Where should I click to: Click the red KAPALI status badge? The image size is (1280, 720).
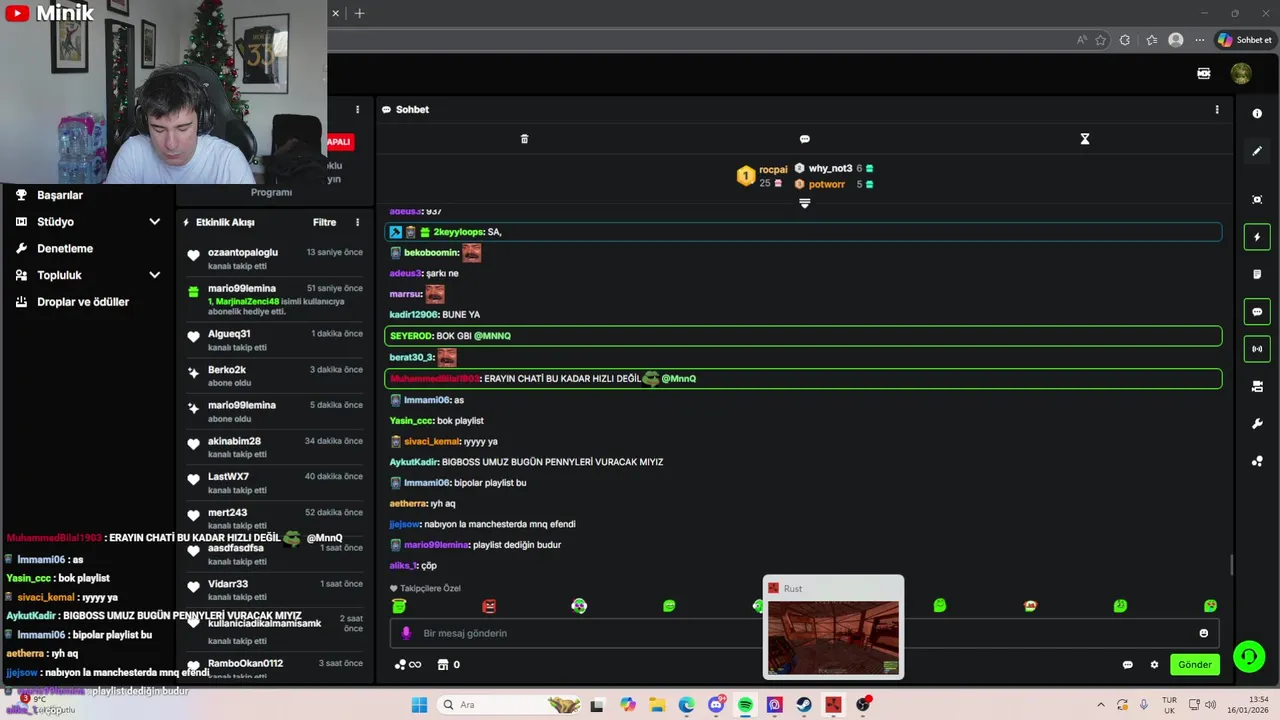pyautogui.click(x=339, y=142)
